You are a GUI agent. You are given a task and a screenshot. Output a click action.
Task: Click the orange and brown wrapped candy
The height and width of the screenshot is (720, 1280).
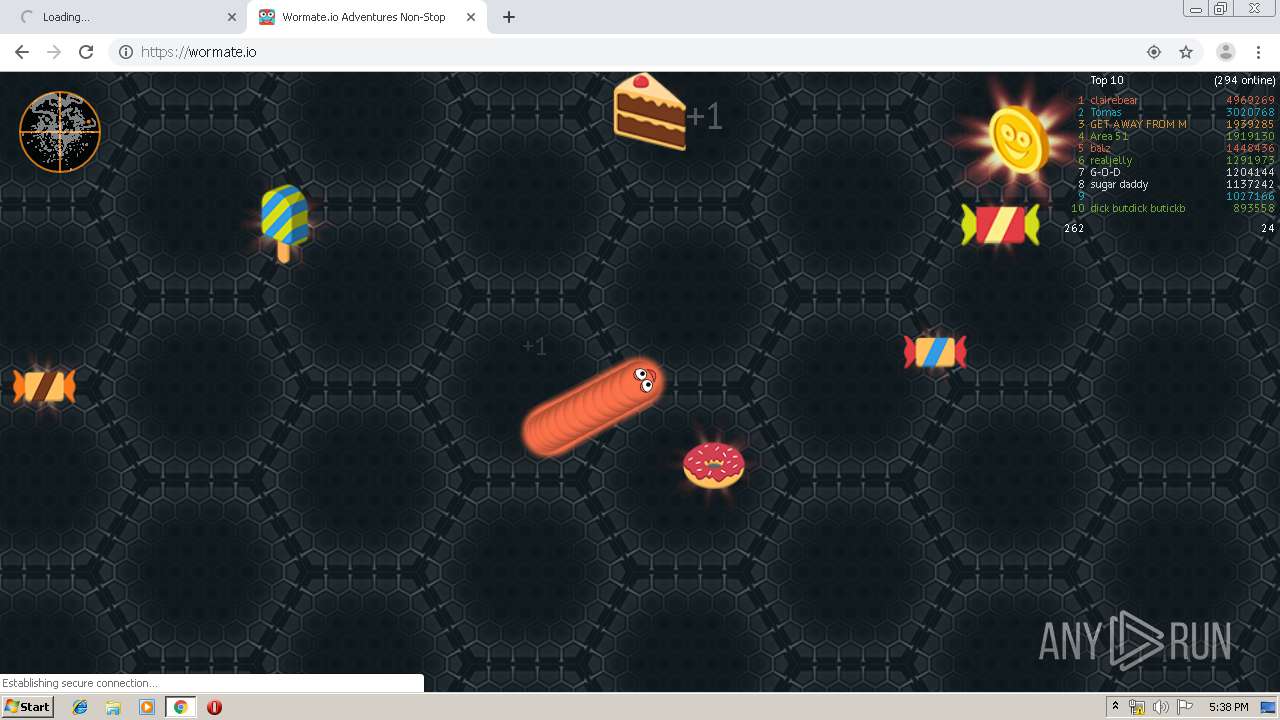44,386
